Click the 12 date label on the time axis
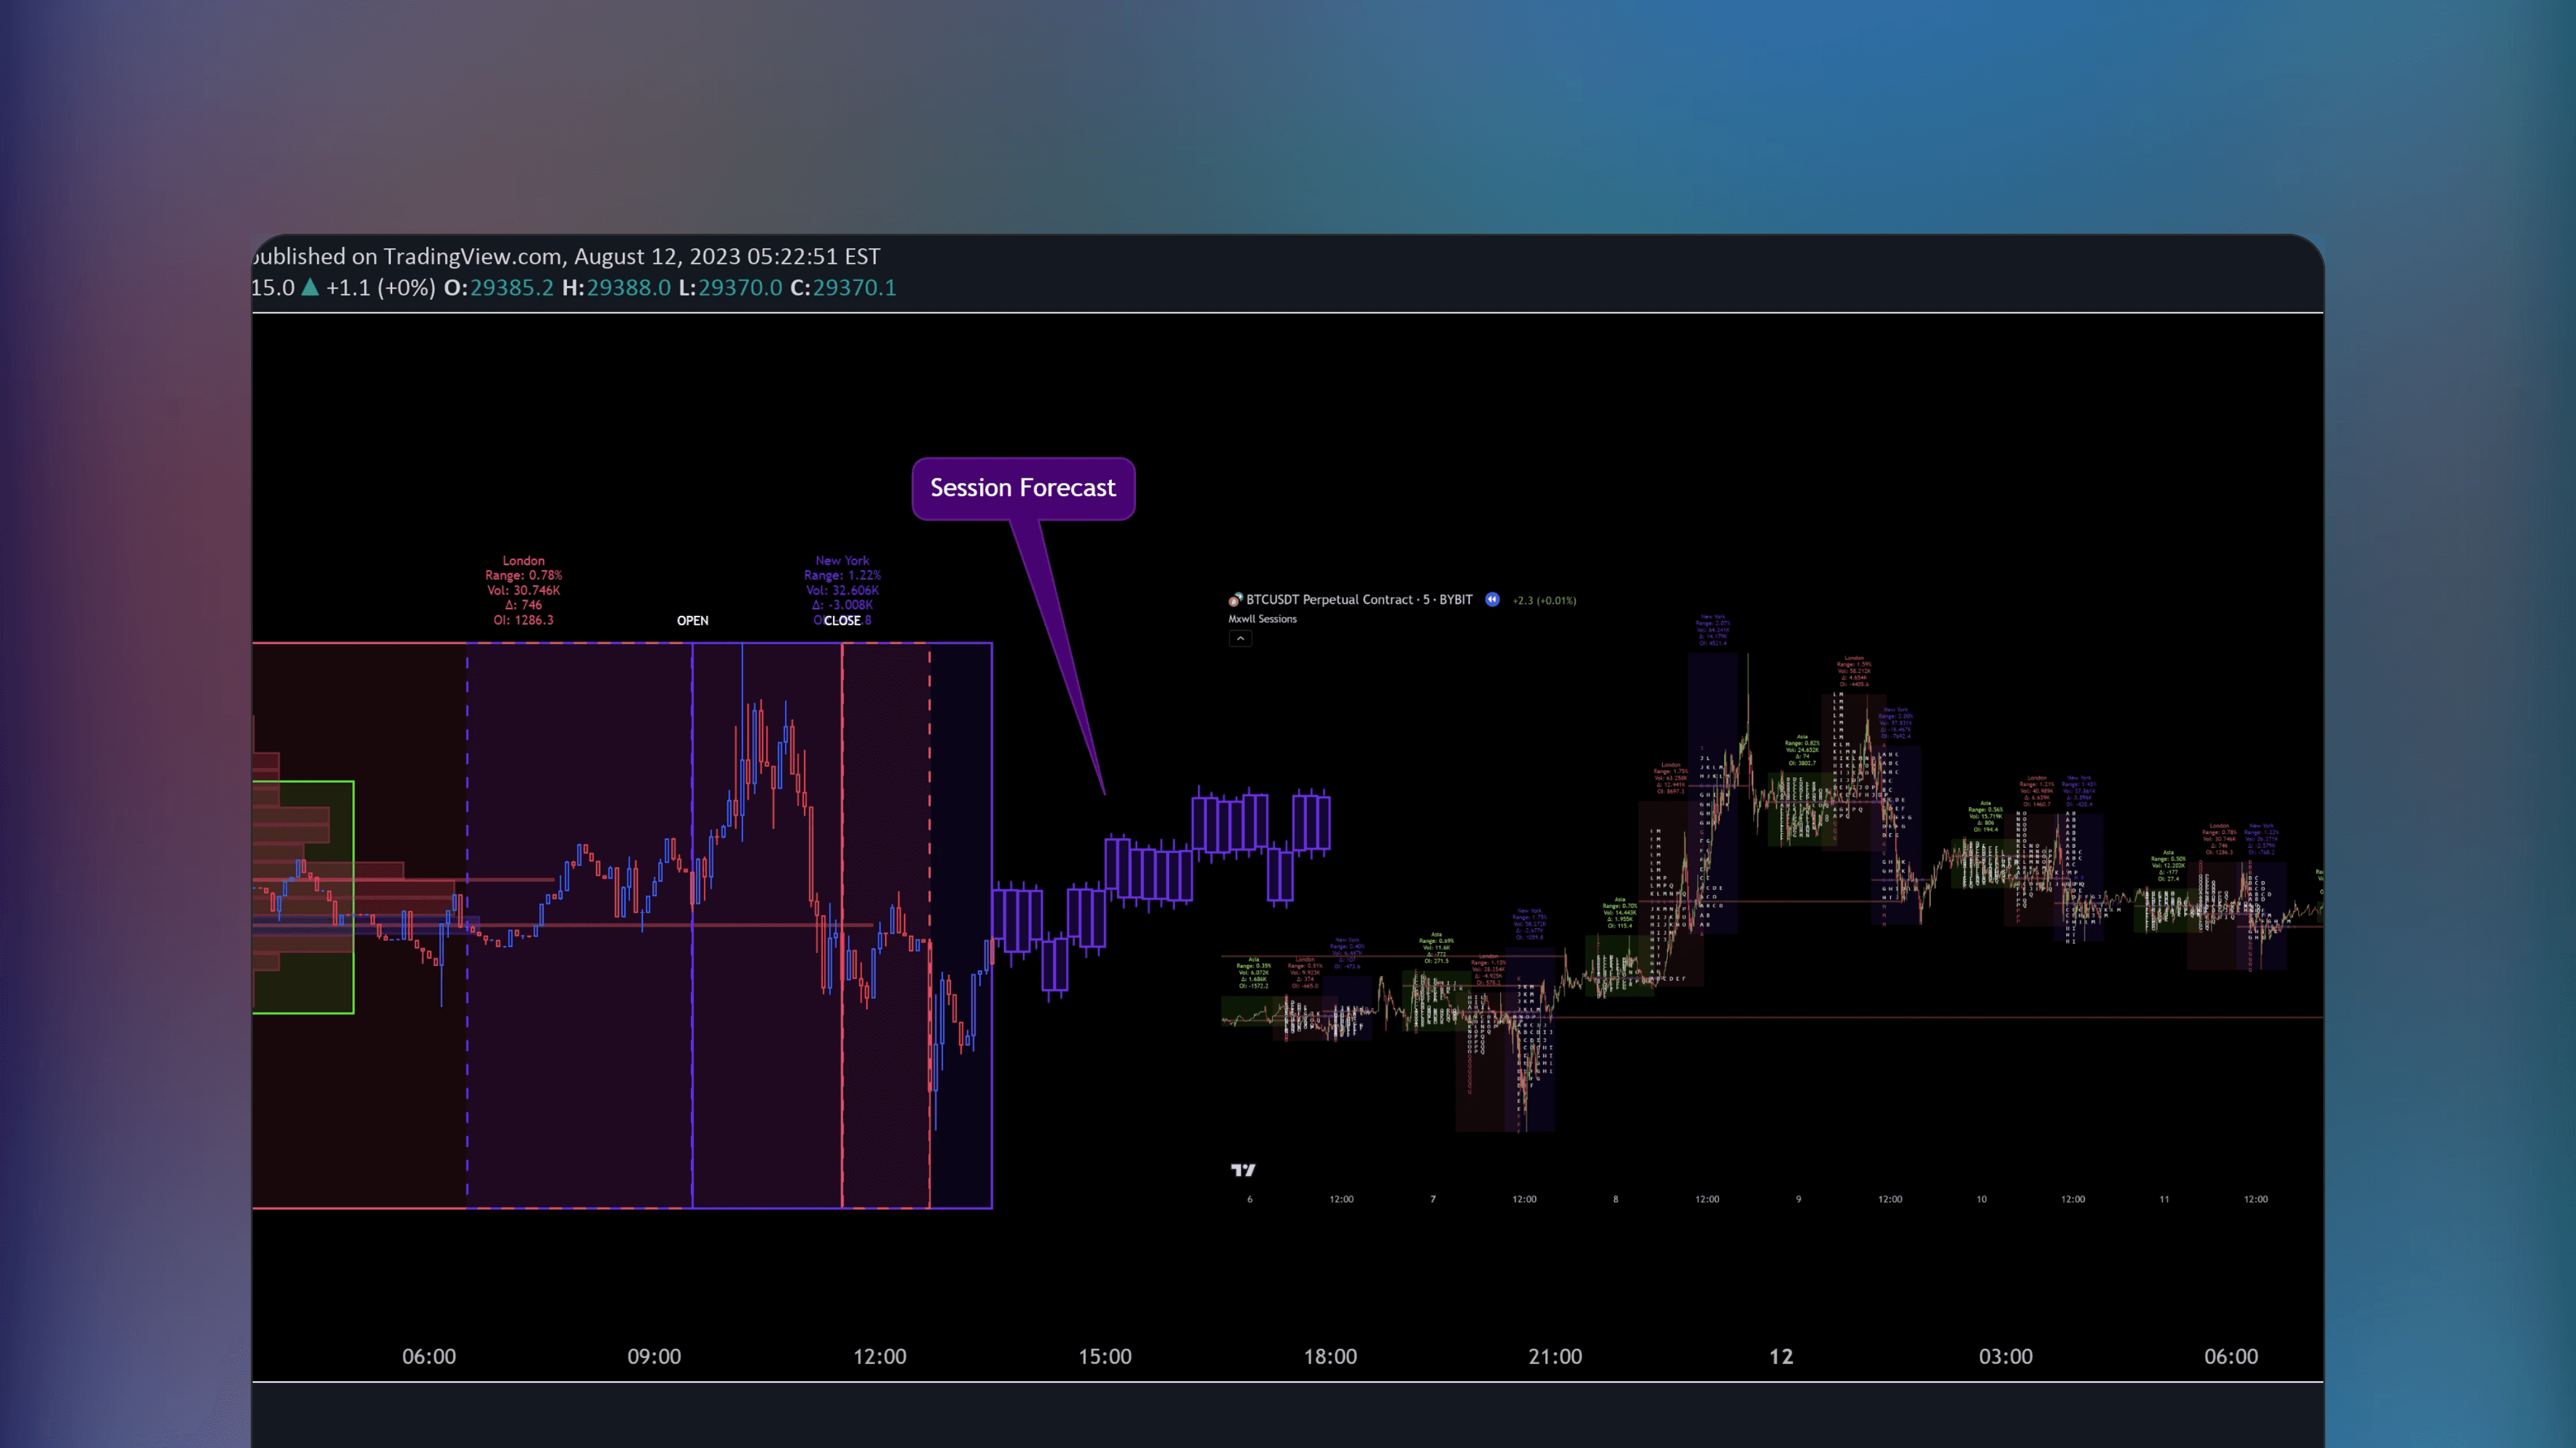Screen dimensions: 2576x1448 (1782, 1357)
